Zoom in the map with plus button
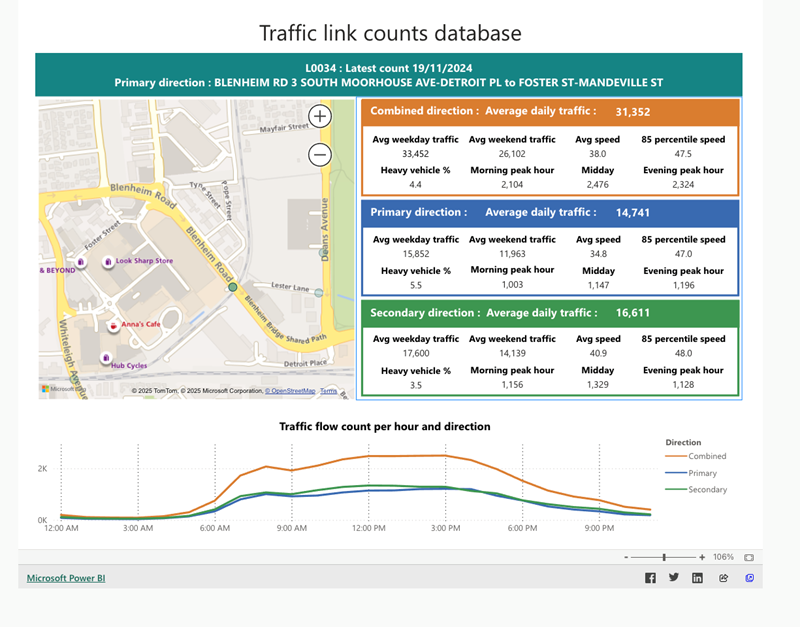Screen dimensions: 800x627 coord(320,116)
